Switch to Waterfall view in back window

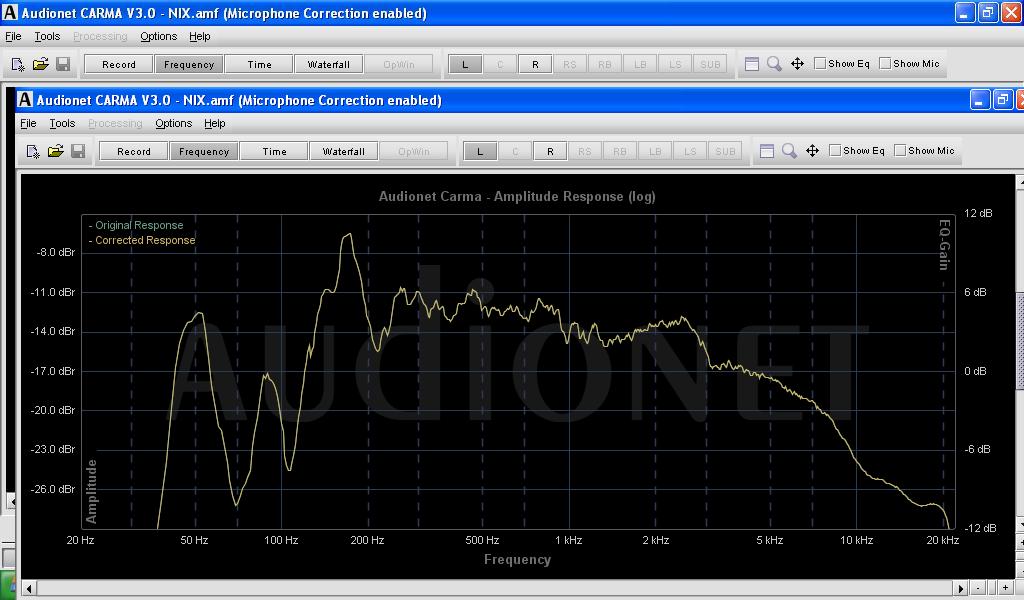pyautogui.click(x=328, y=64)
